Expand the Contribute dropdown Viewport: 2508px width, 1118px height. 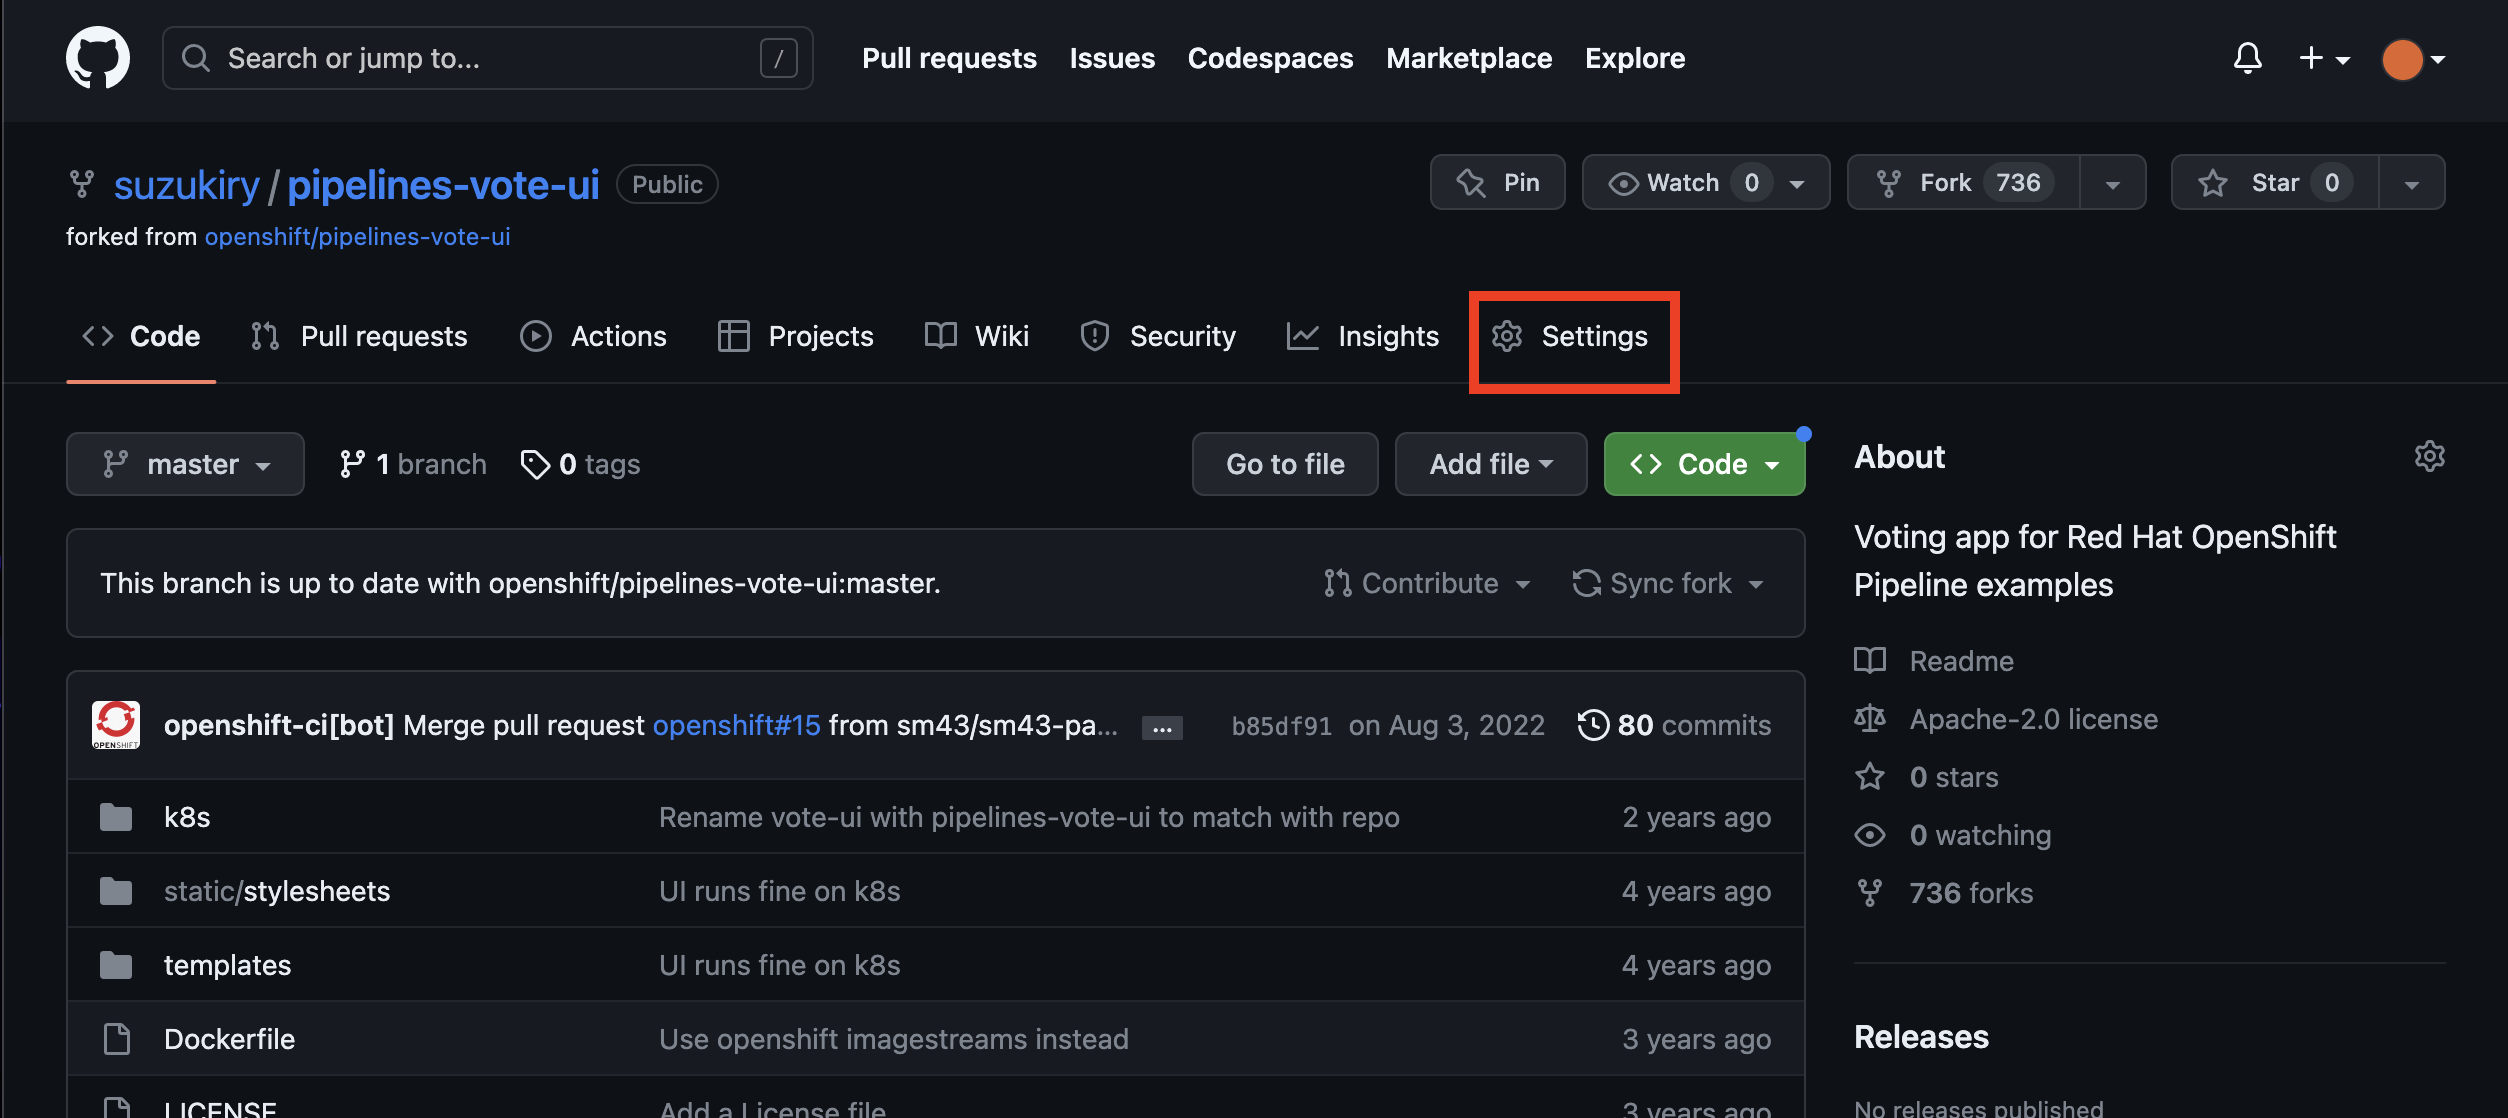(x=1428, y=583)
